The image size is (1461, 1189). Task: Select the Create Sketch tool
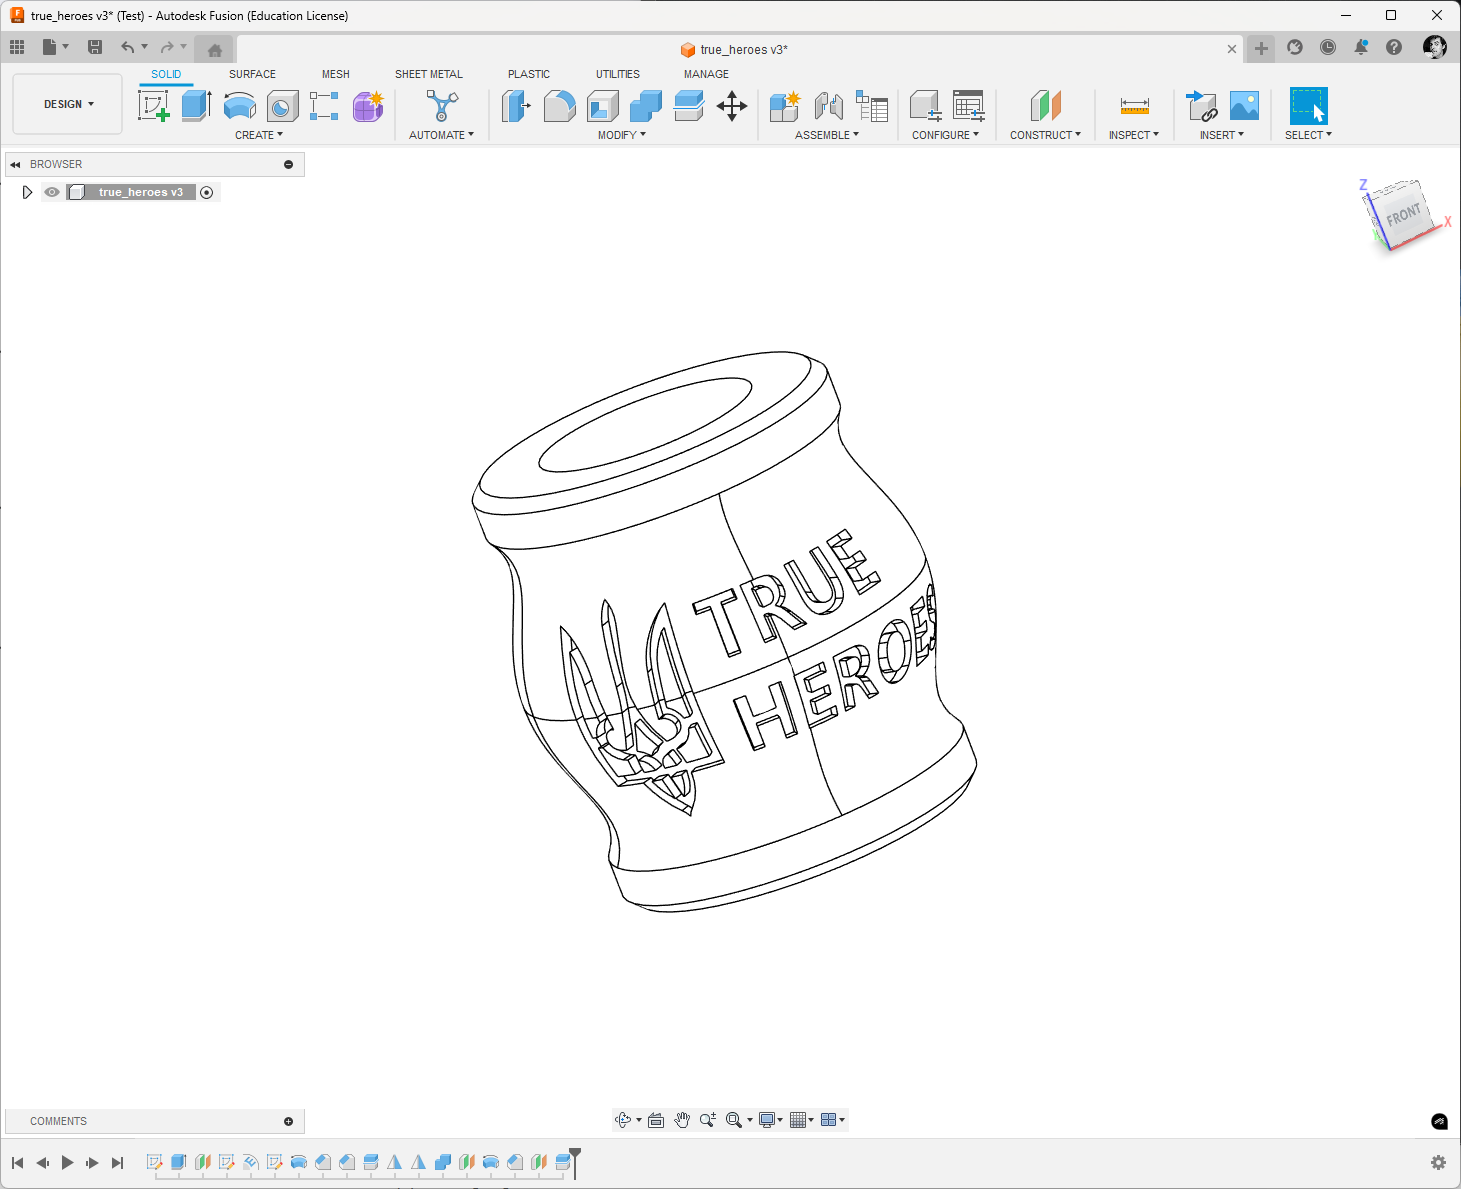(x=154, y=105)
